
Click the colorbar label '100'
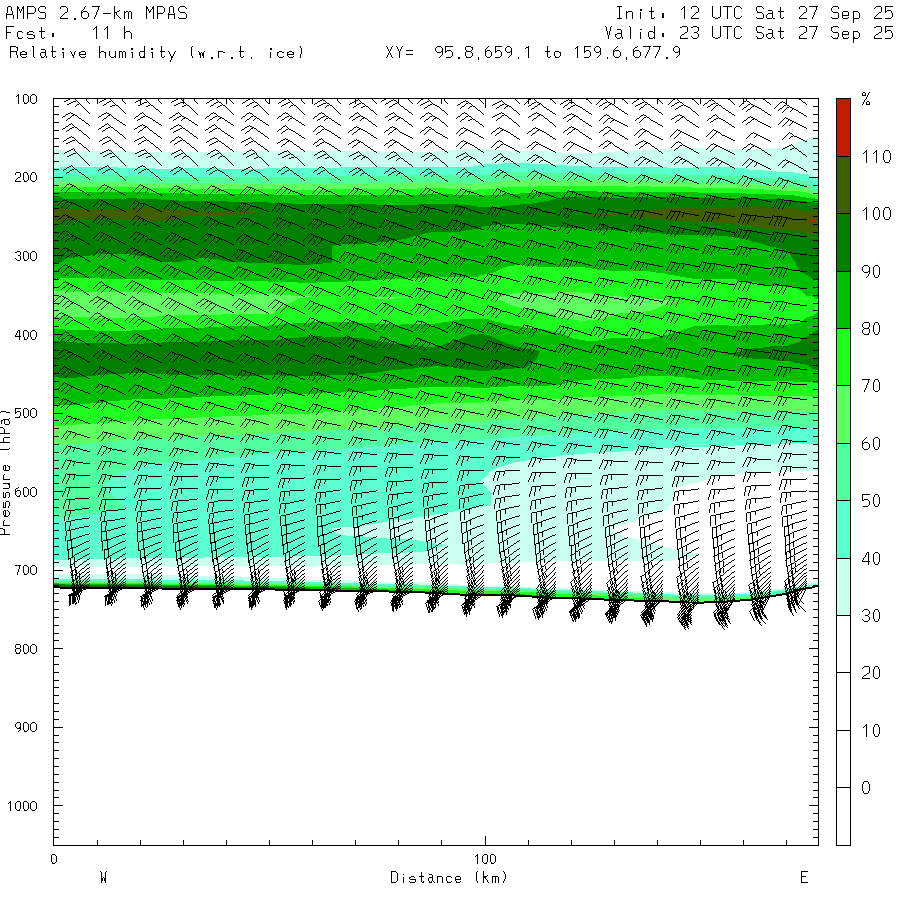876,214
